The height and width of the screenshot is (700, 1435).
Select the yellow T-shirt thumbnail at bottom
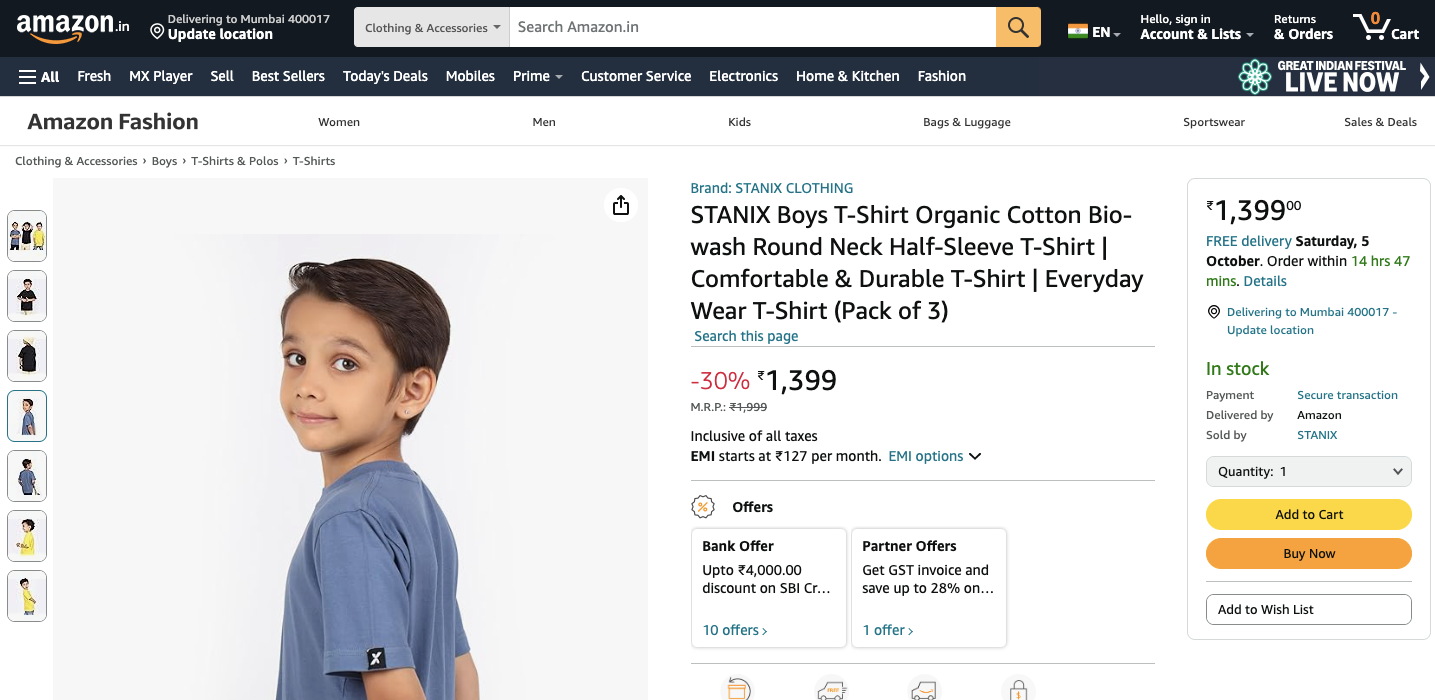[27, 596]
